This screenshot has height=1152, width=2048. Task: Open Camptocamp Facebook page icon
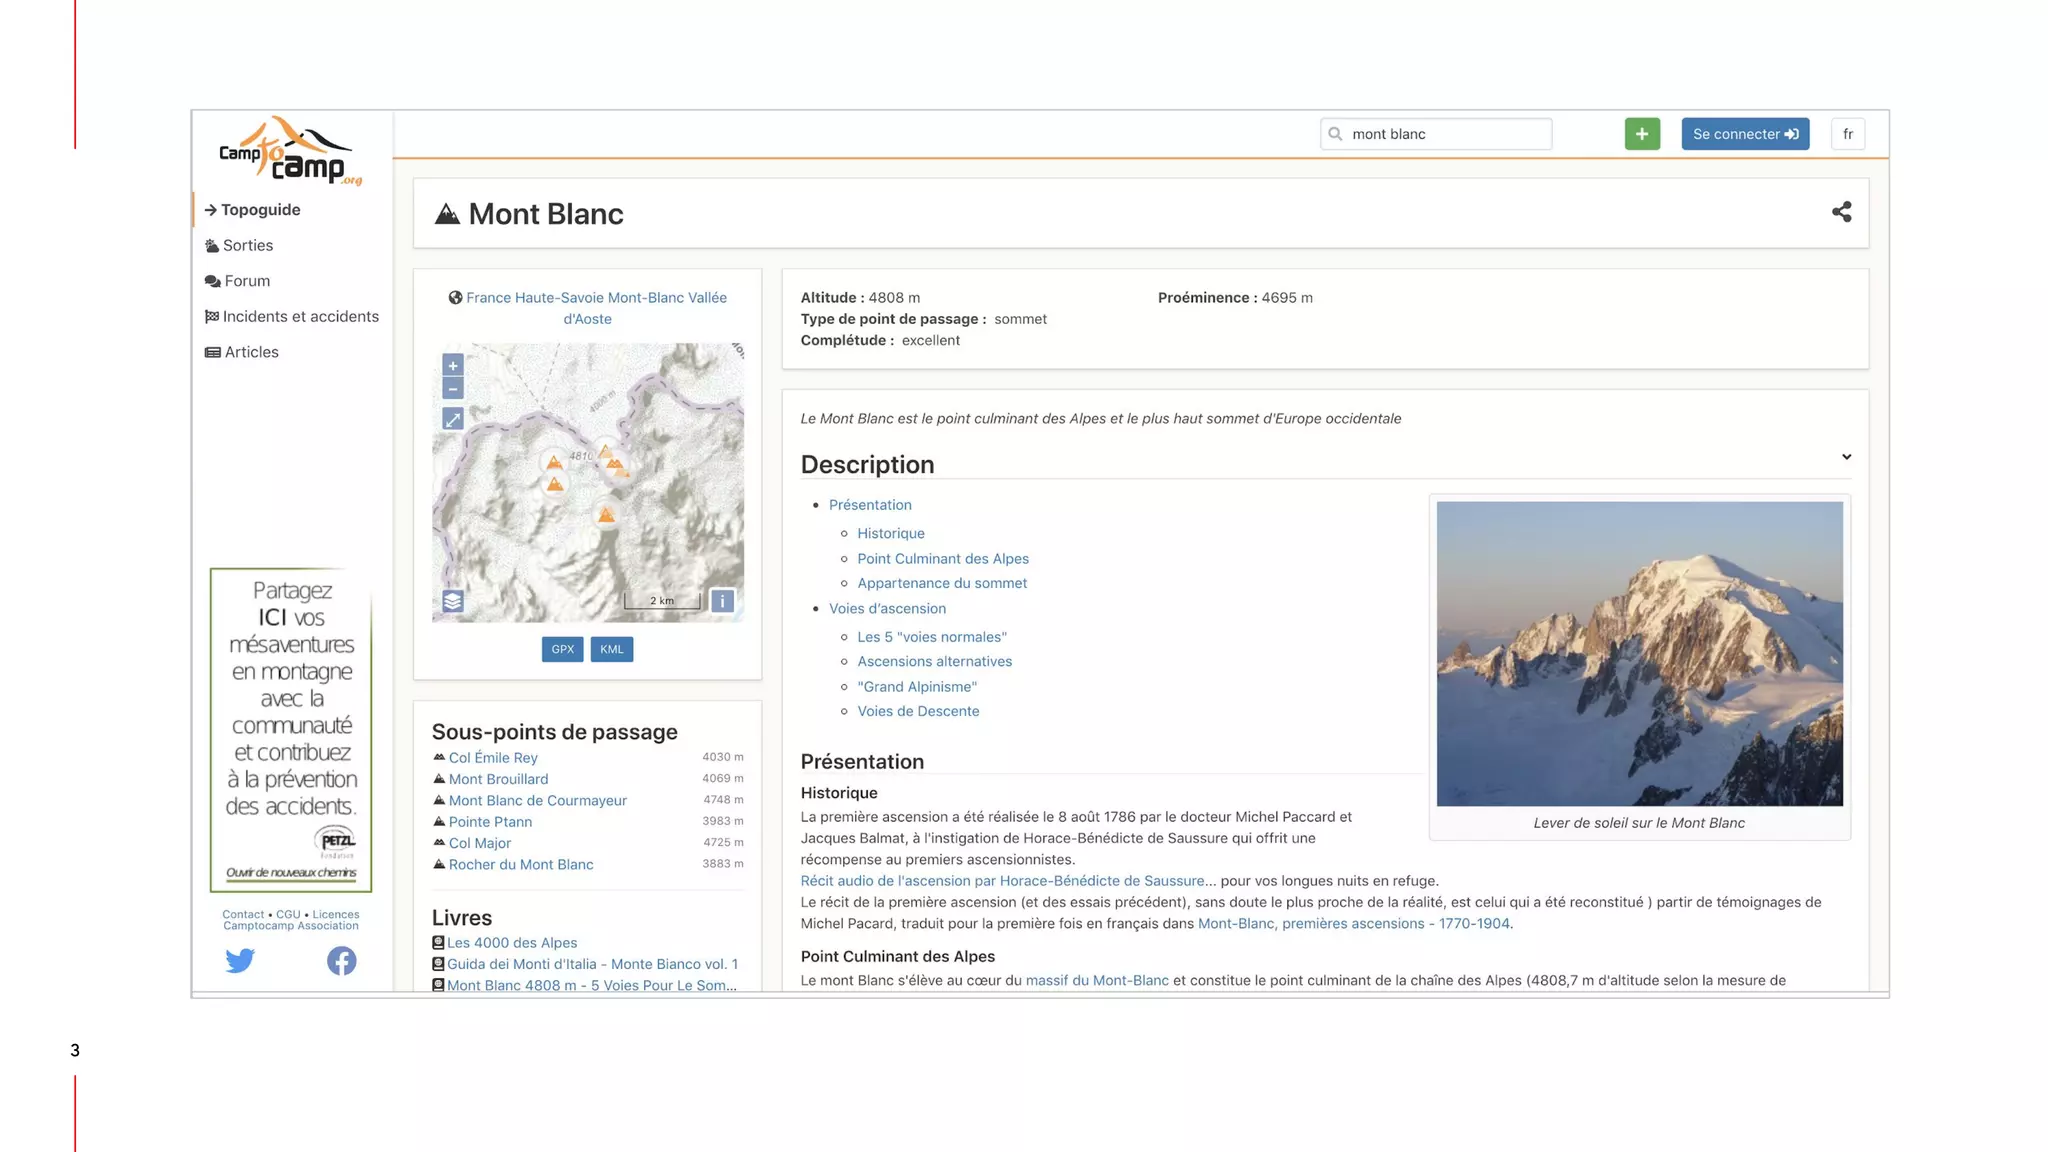pos(341,961)
